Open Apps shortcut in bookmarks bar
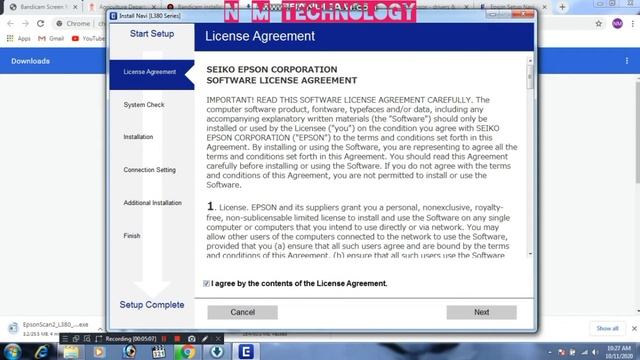 pyautogui.click(x=19, y=38)
